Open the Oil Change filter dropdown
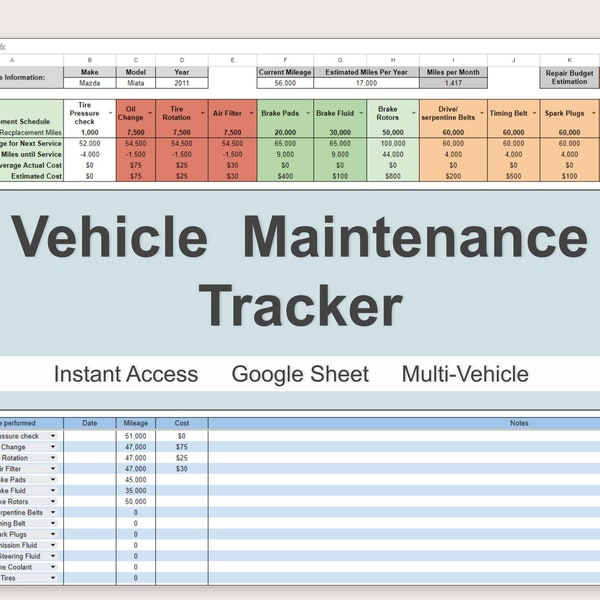This screenshot has height=600, width=600. click(x=150, y=113)
